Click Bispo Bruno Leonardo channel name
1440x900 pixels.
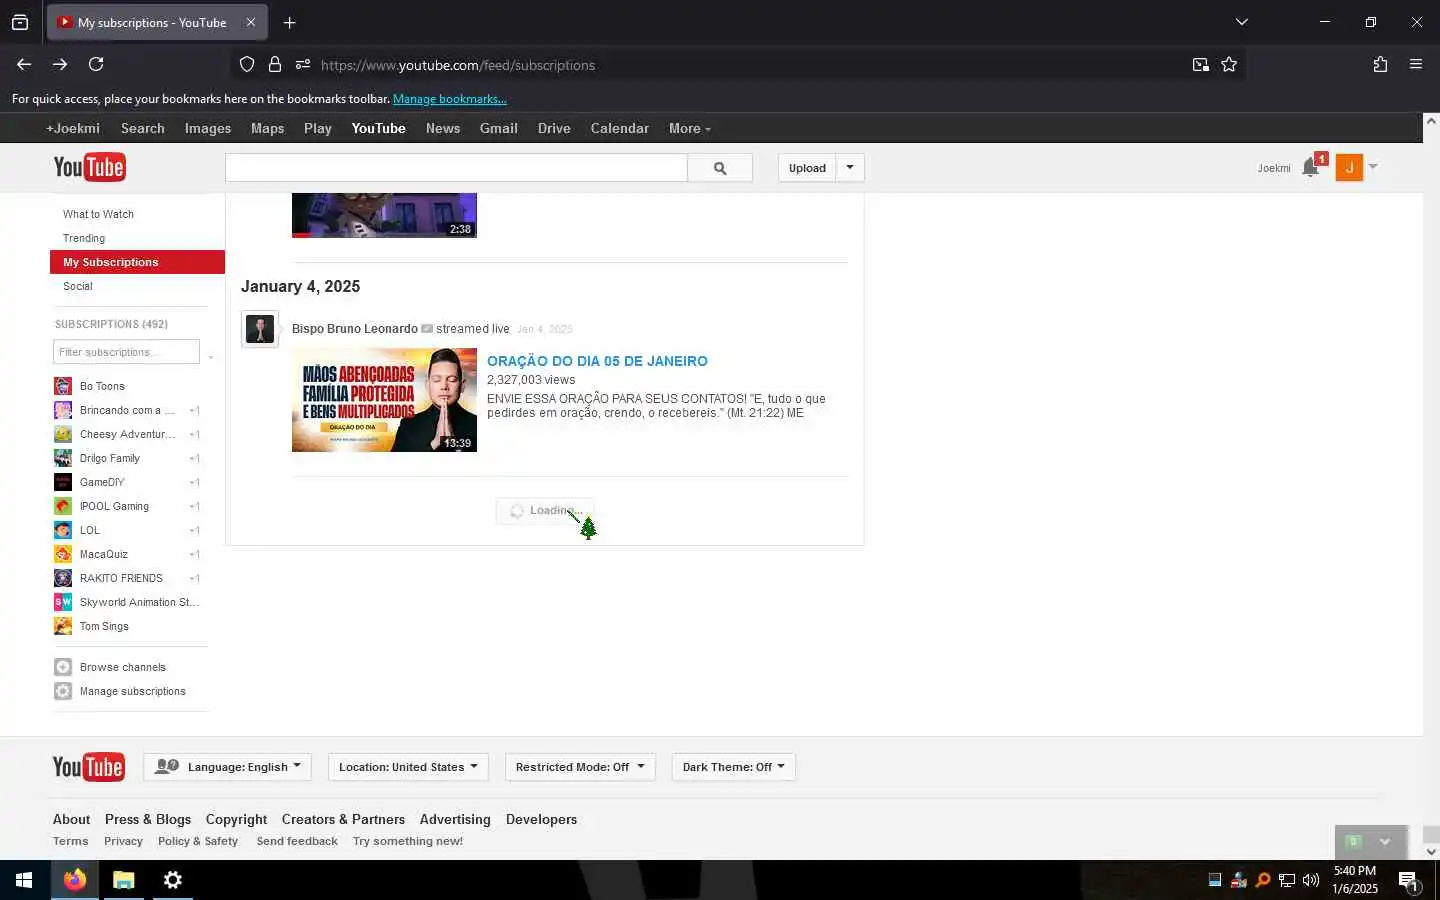click(355, 329)
